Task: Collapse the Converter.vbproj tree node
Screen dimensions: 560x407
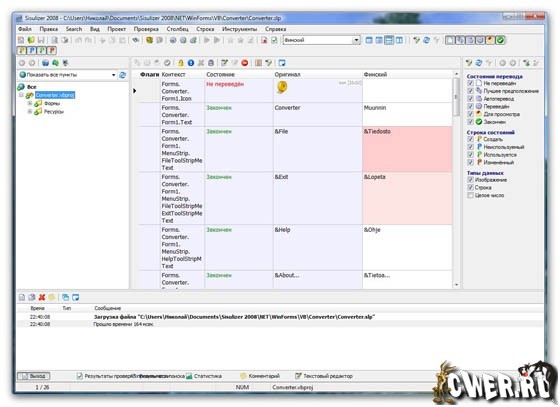Action: 21,95
